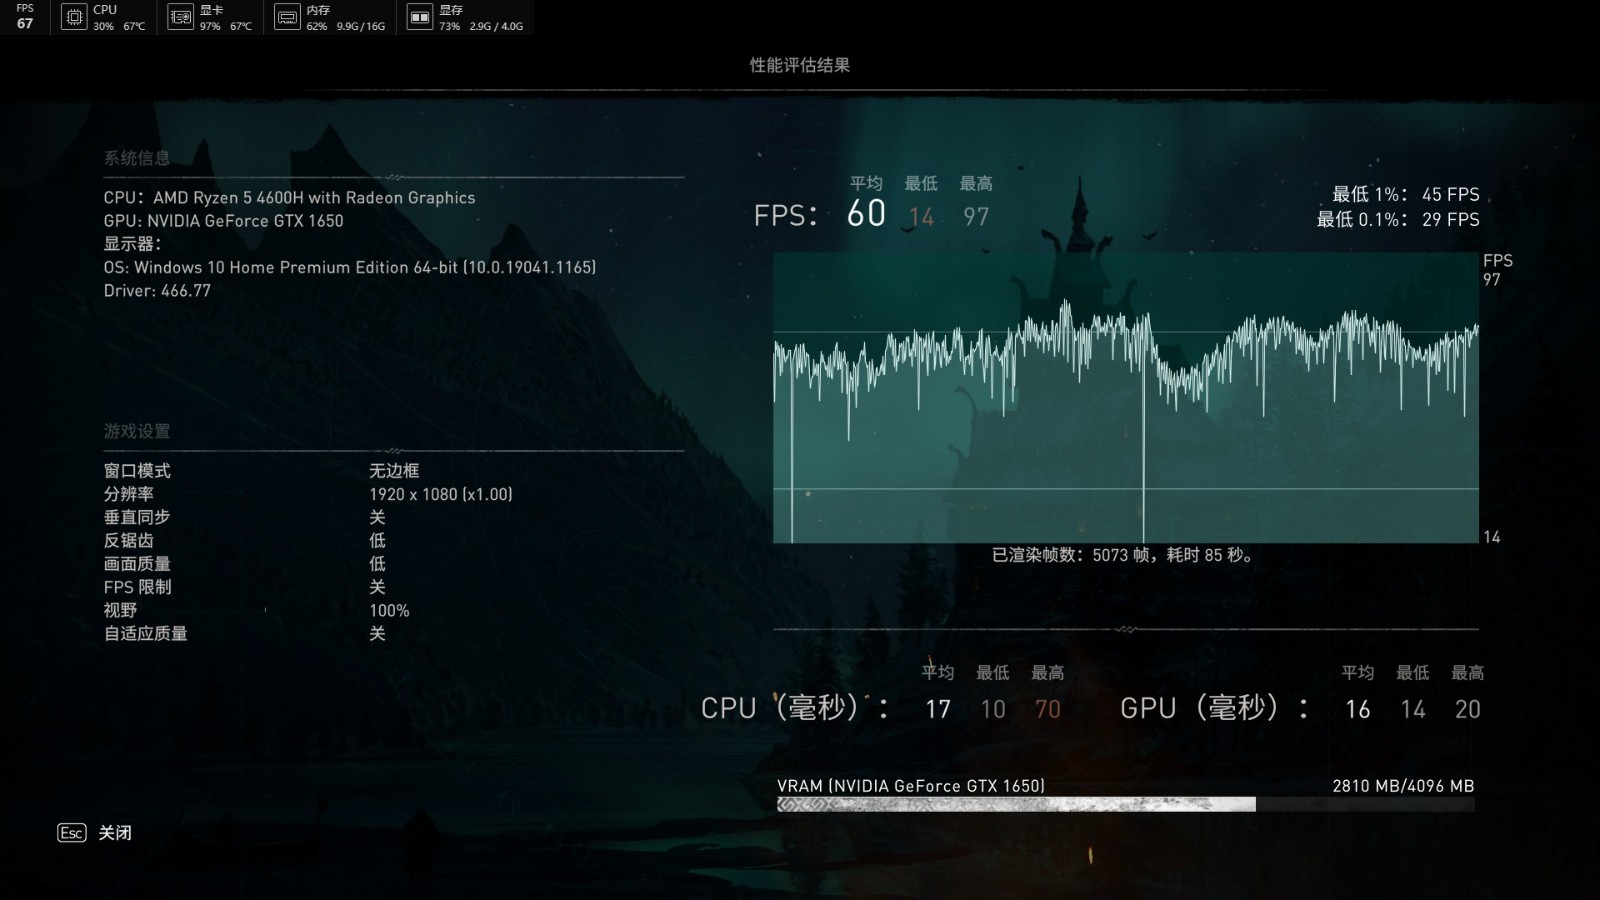The width and height of the screenshot is (1600, 900).
Task: Click the CPU average value 17
Action: point(937,709)
